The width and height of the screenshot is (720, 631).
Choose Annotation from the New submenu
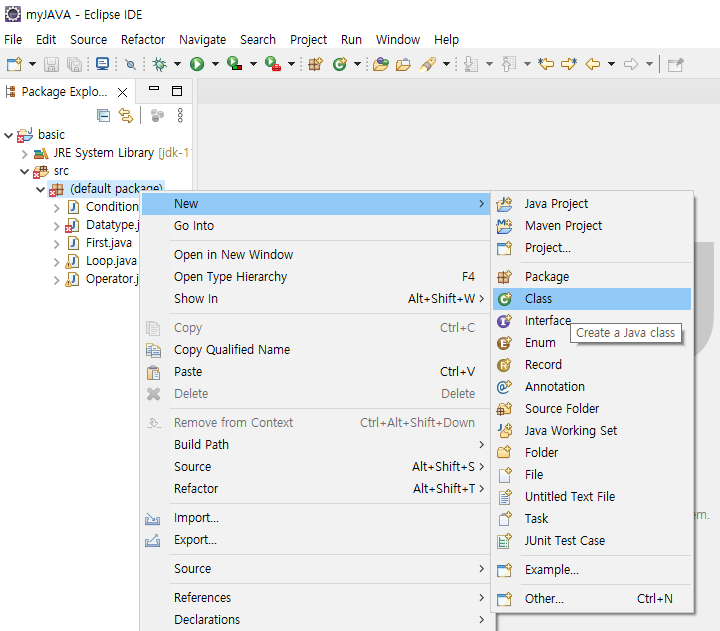click(x=592, y=387)
